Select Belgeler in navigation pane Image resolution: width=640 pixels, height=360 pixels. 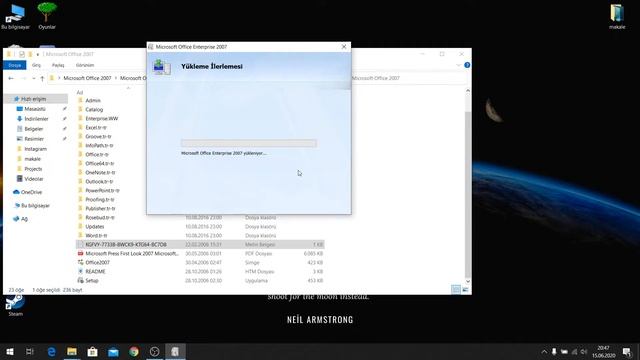(x=34, y=129)
